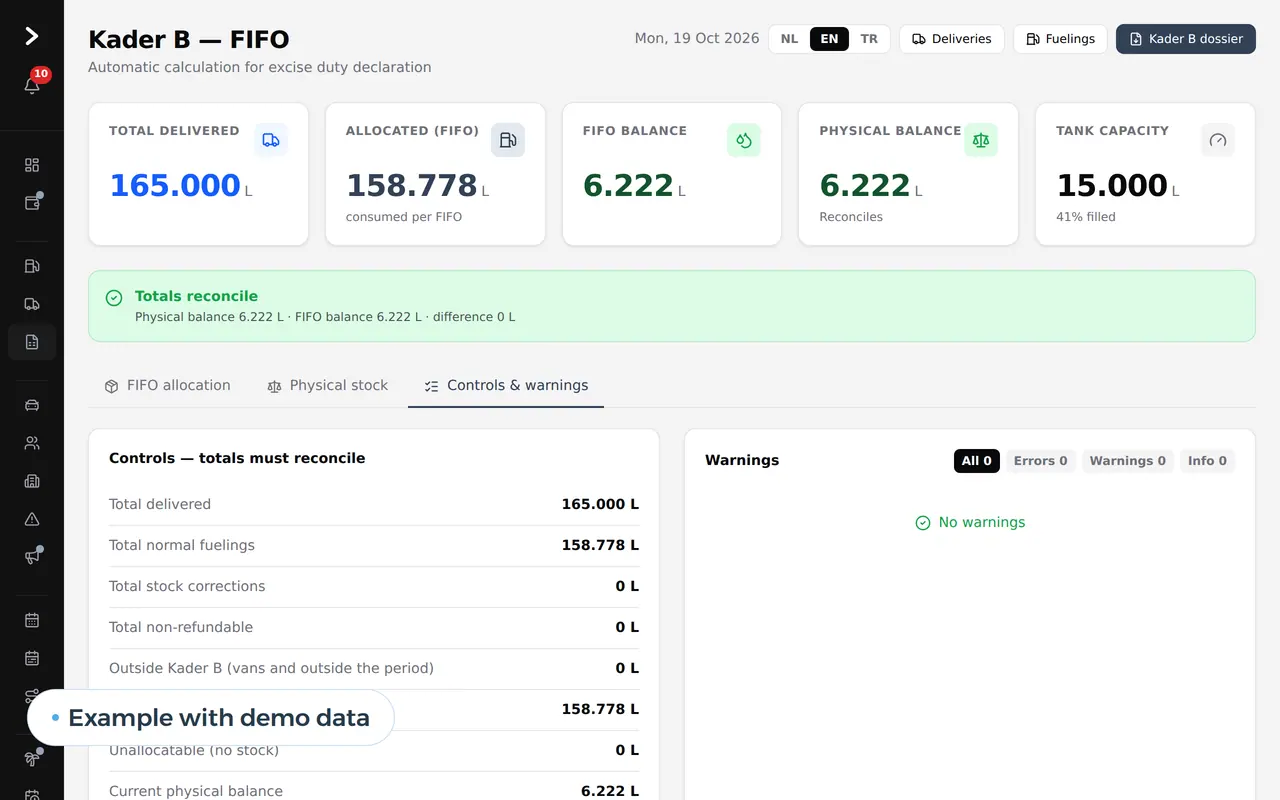Switch to Physical stock tab
The width and height of the screenshot is (1280, 800).
coord(328,386)
